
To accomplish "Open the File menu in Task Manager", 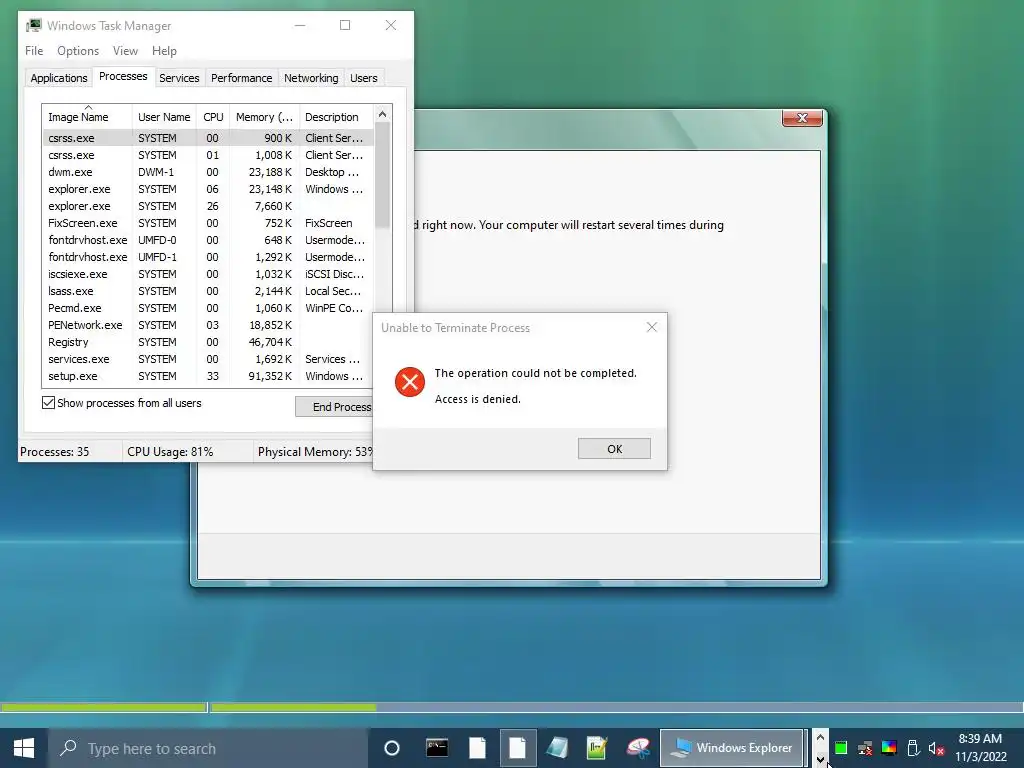I will (34, 51).
